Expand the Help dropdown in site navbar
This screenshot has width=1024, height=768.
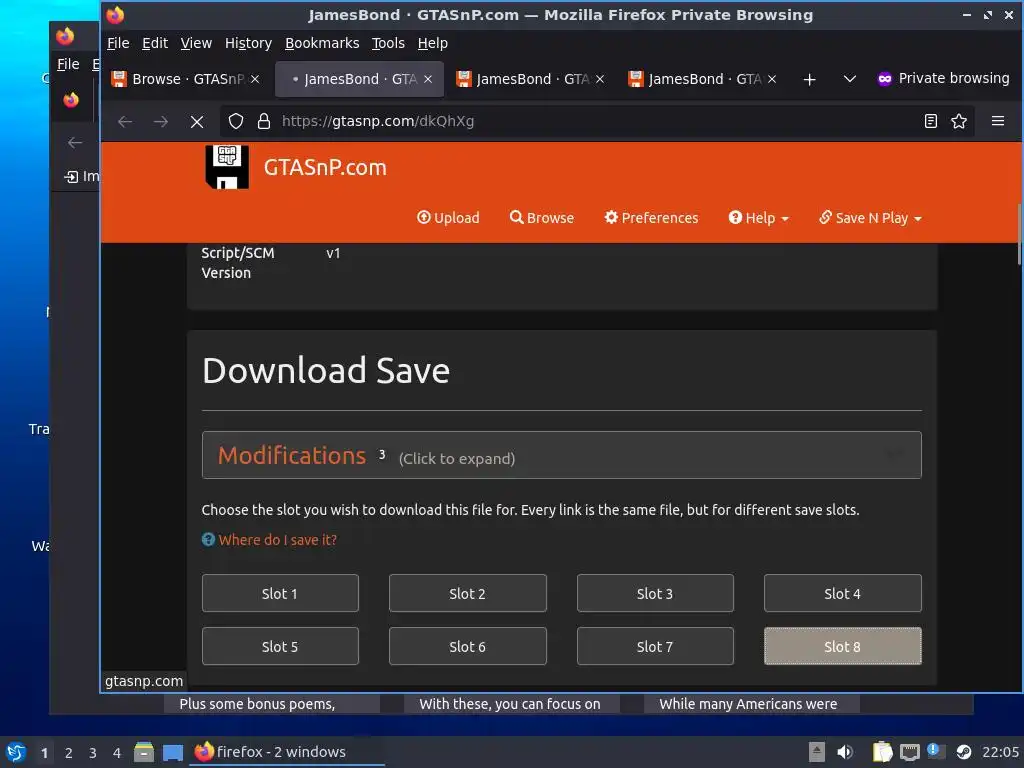[758, 217]
